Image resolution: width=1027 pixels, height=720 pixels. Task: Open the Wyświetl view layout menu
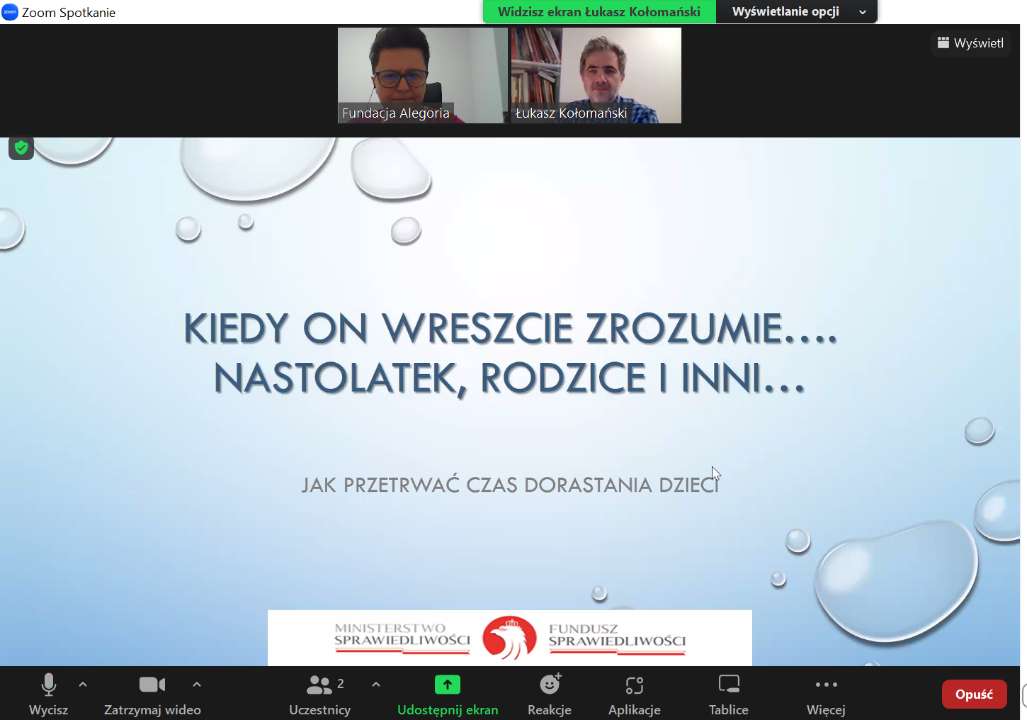[969, 43]
